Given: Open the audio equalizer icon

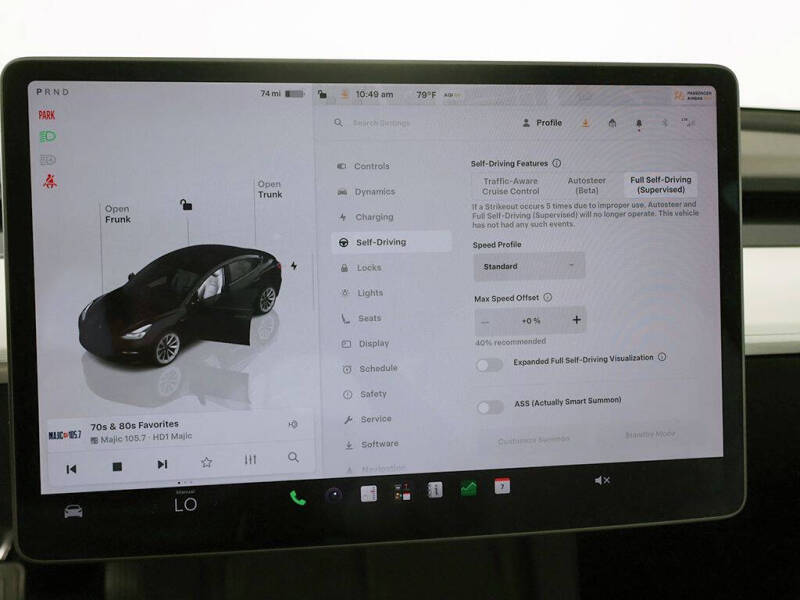Looking at the screenshot, I should click(250, 460).
